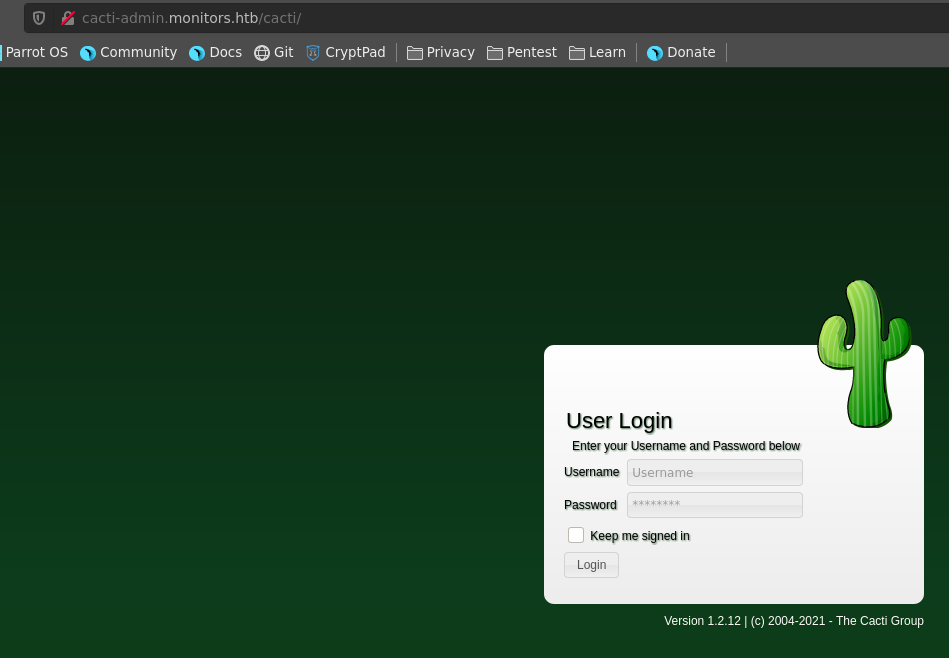Click the Version 1.2.12 footer text
This screenshot has height=658, width=949.
point(793,621)
